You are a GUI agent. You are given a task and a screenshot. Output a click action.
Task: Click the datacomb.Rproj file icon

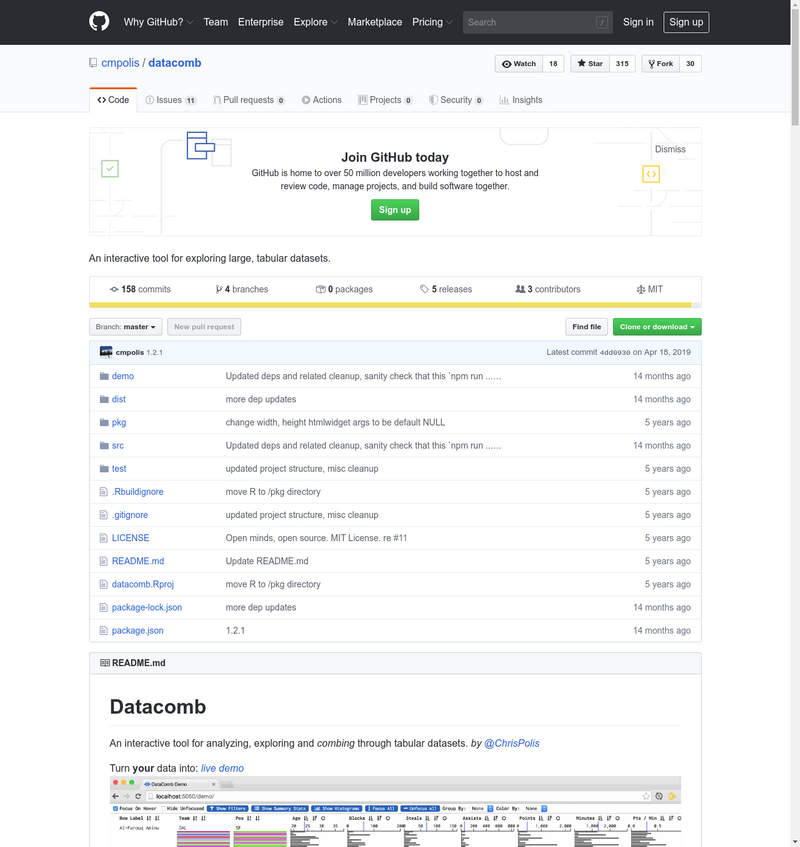104,584
